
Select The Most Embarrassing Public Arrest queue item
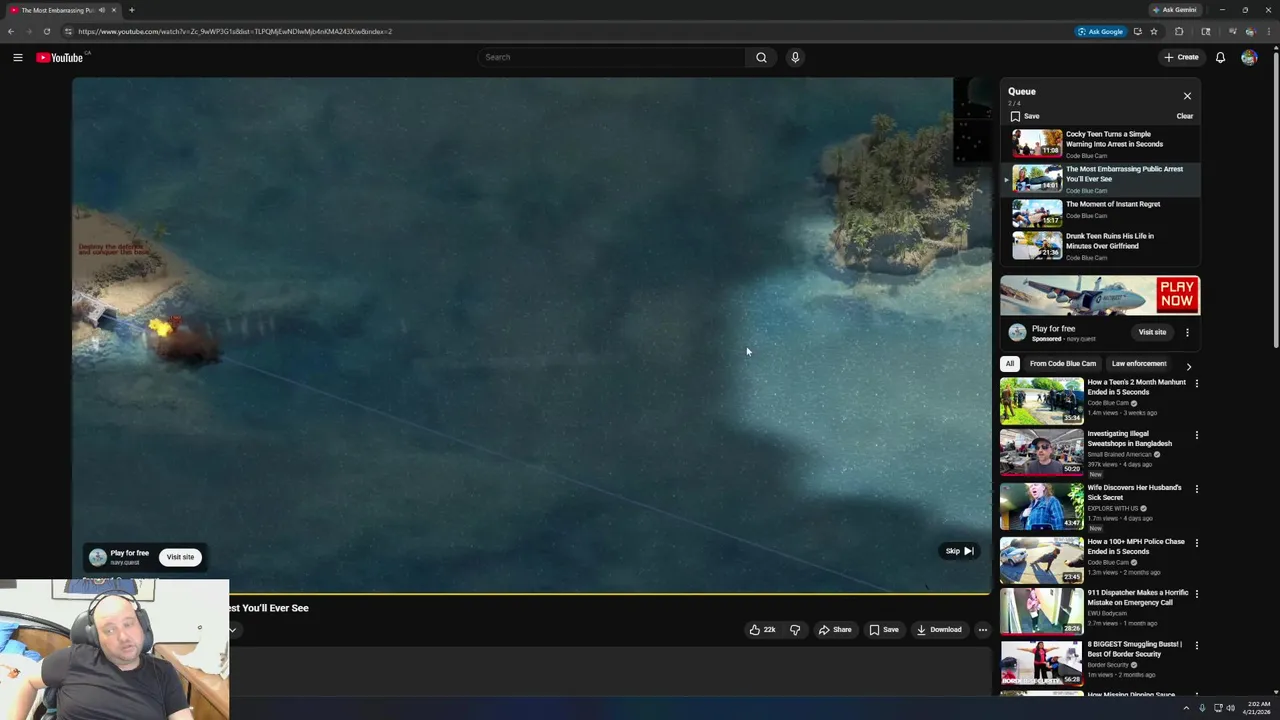(1100, 179)
